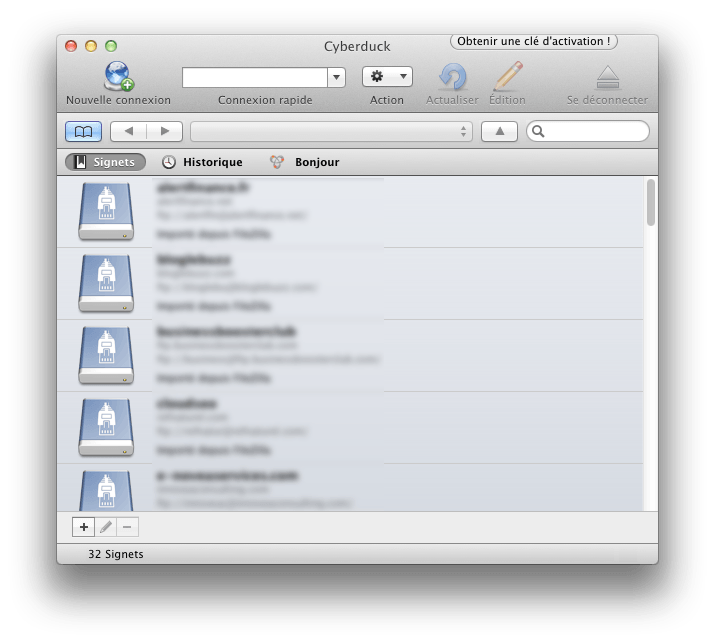715x643 pixels.
Task: Select the second bookmark drive icon
Action: coord(106,283)
